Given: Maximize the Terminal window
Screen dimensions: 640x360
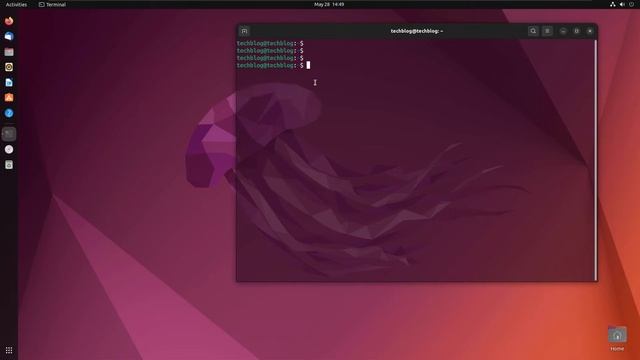Looking at the screenshot, I should click(x=576, y=31).
